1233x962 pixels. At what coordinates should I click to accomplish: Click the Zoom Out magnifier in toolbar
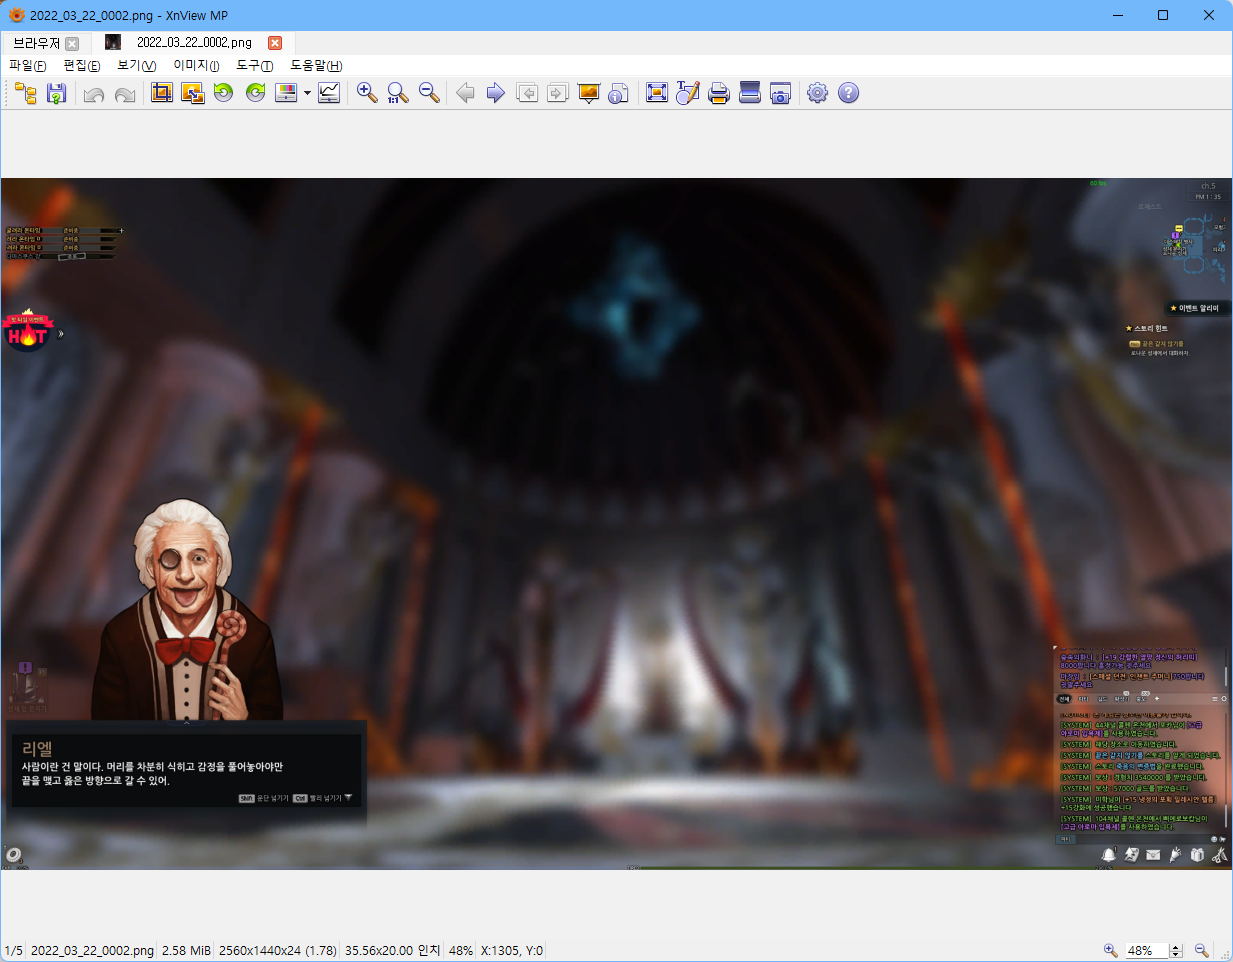pyautogui.click(x=429, y=93)
